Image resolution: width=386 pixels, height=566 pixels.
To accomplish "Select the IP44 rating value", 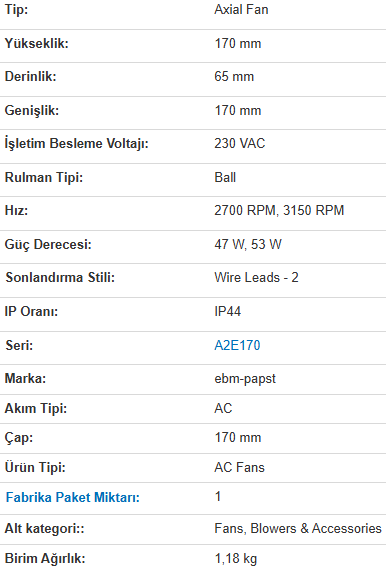I will (x=227, y=311).
